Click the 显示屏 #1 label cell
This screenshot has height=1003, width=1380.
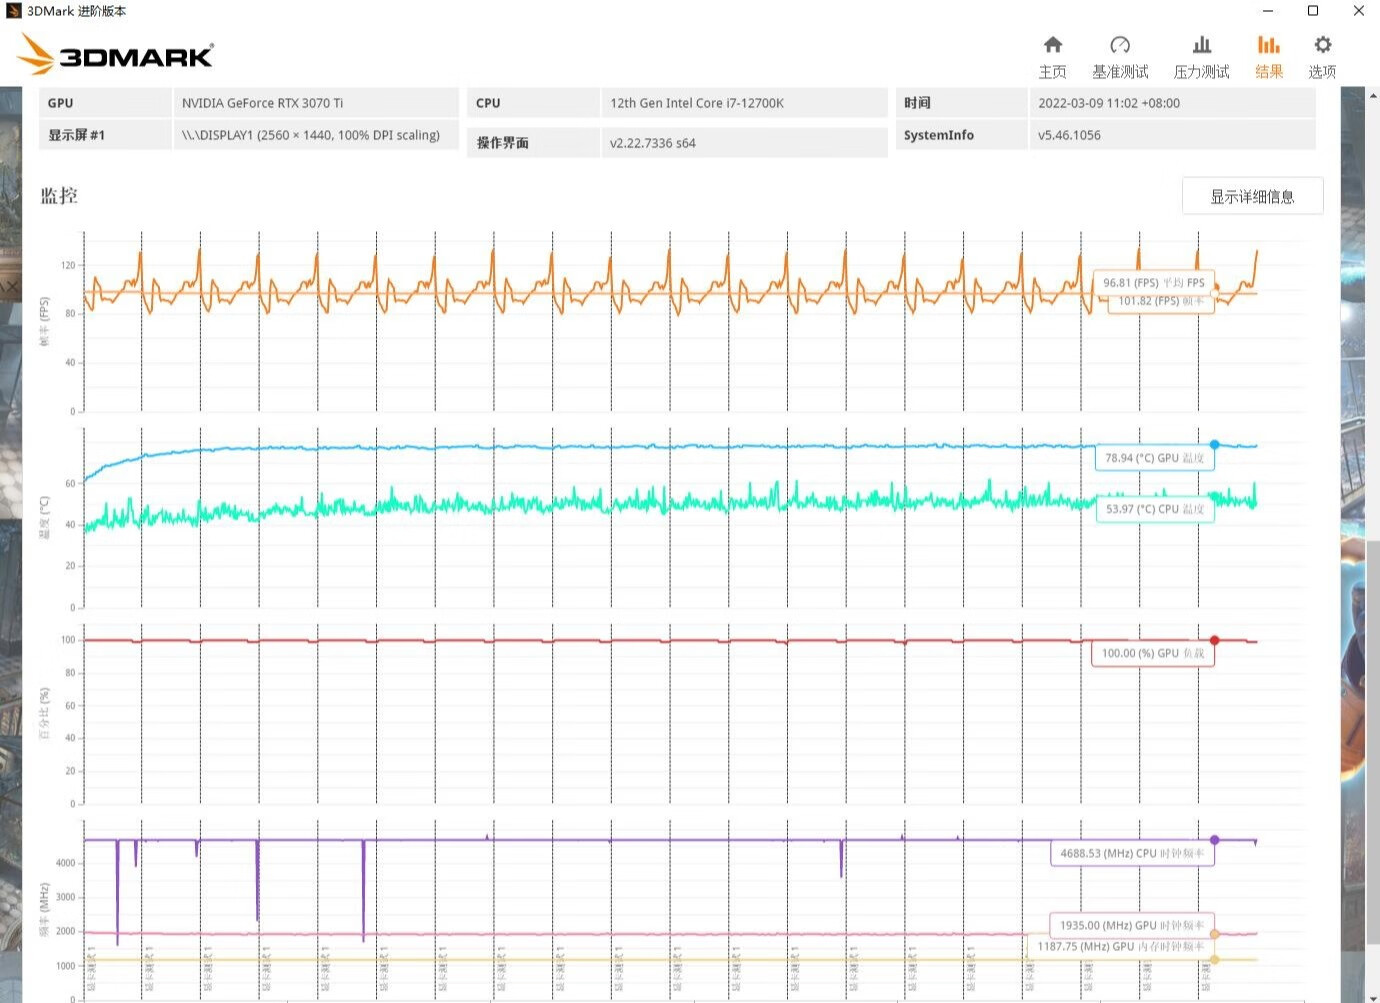[x=106, y=135]
